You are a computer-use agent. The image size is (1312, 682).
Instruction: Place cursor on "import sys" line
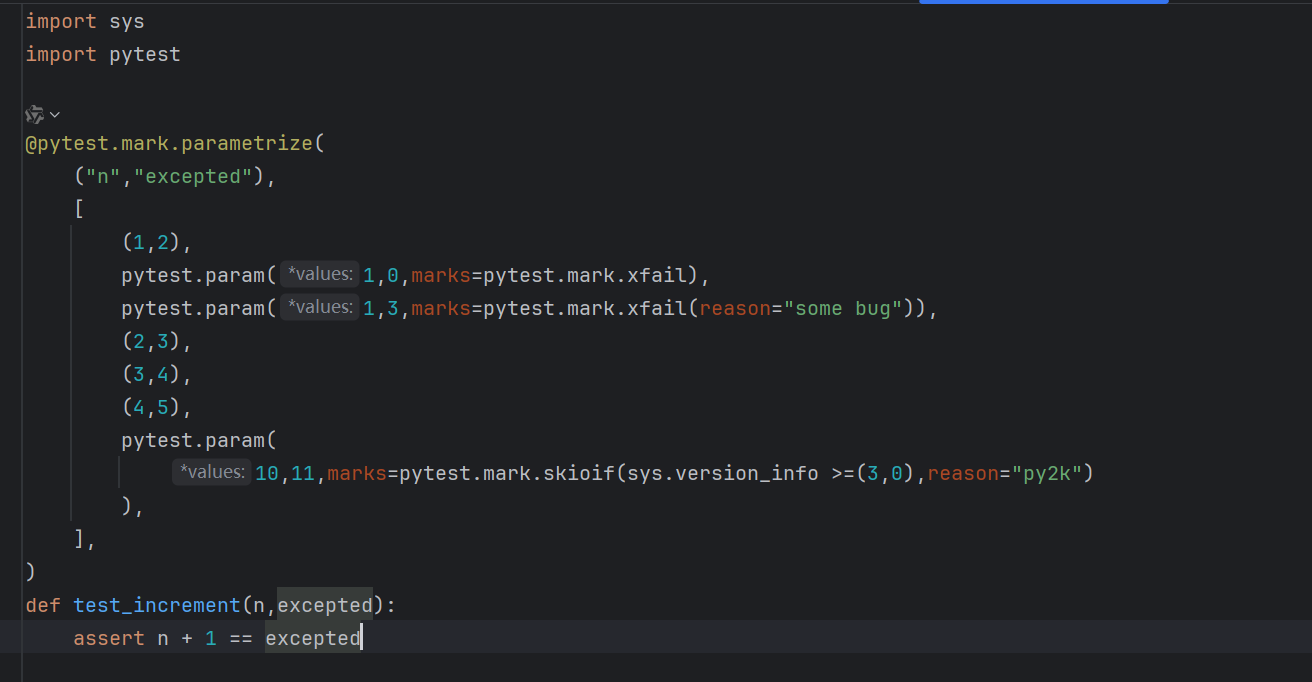point(85,21)
